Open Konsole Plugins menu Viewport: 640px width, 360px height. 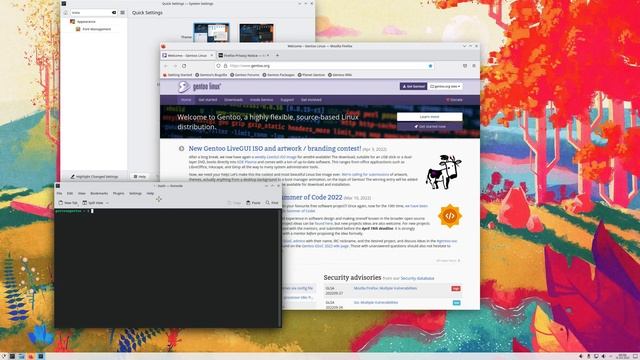118,193
